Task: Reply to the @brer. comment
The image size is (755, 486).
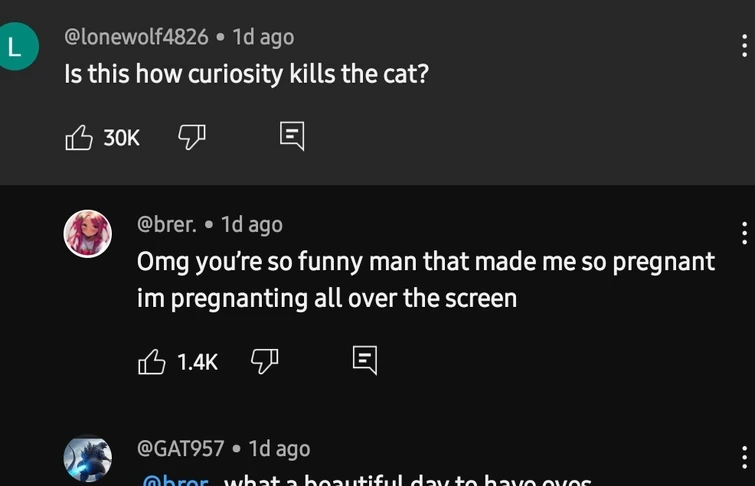Action: [365, 361]
